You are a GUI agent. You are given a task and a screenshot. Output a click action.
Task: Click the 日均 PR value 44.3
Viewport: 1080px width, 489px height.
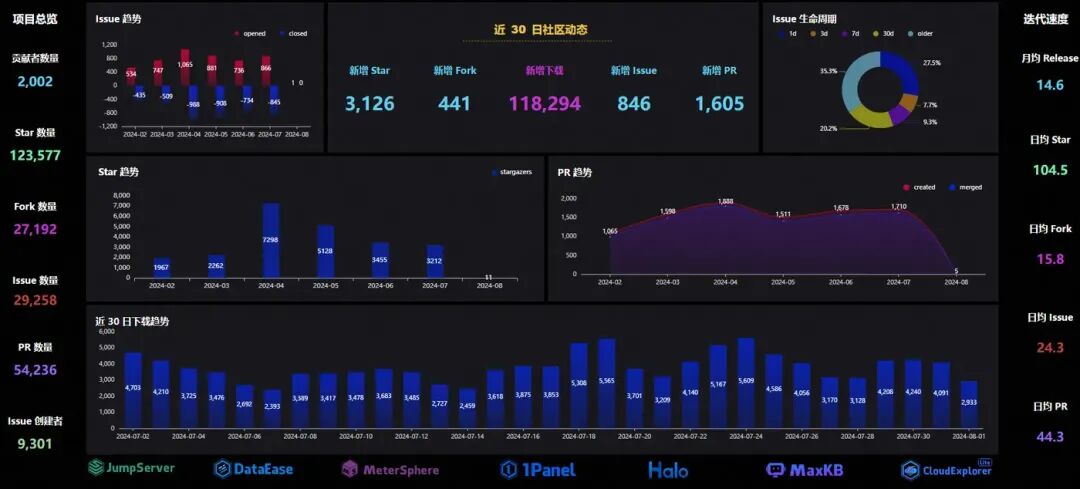[1050, 437]
